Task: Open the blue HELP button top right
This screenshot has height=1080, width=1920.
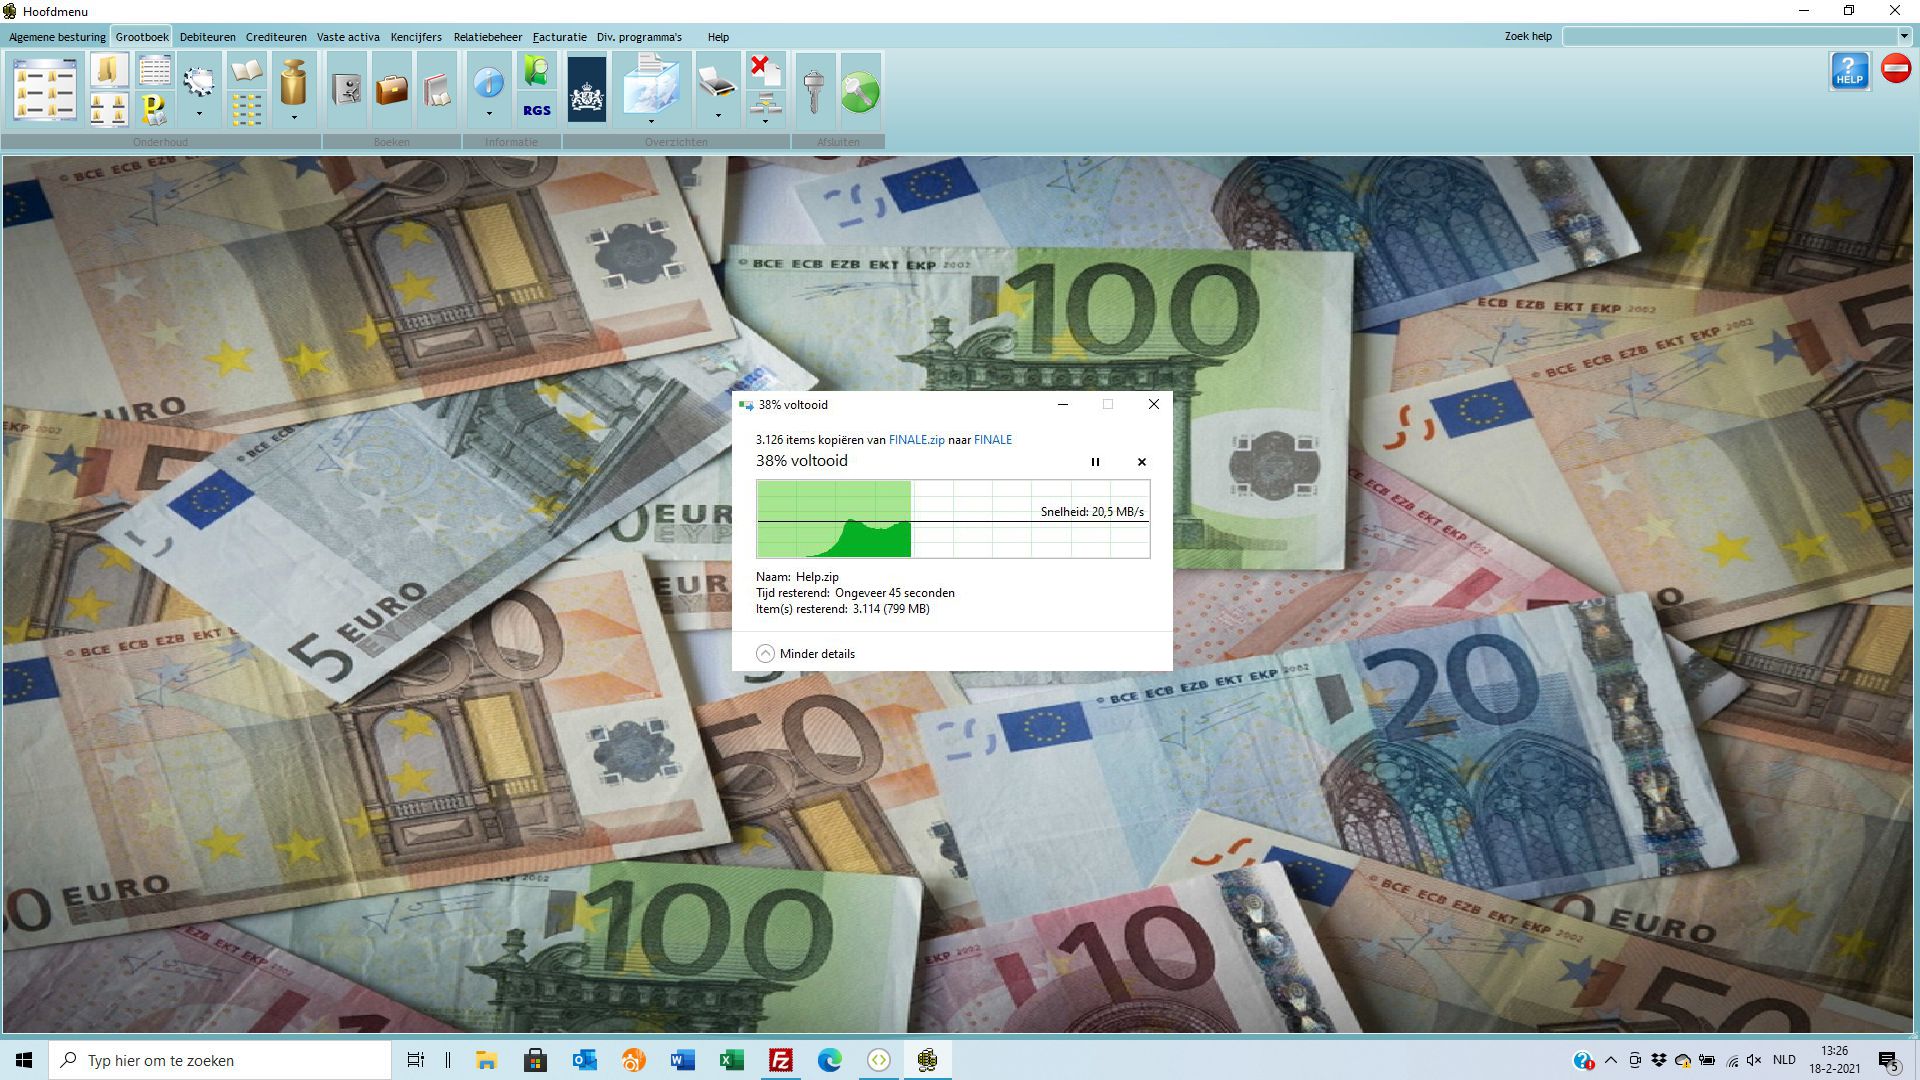Action: (1849, 71)
